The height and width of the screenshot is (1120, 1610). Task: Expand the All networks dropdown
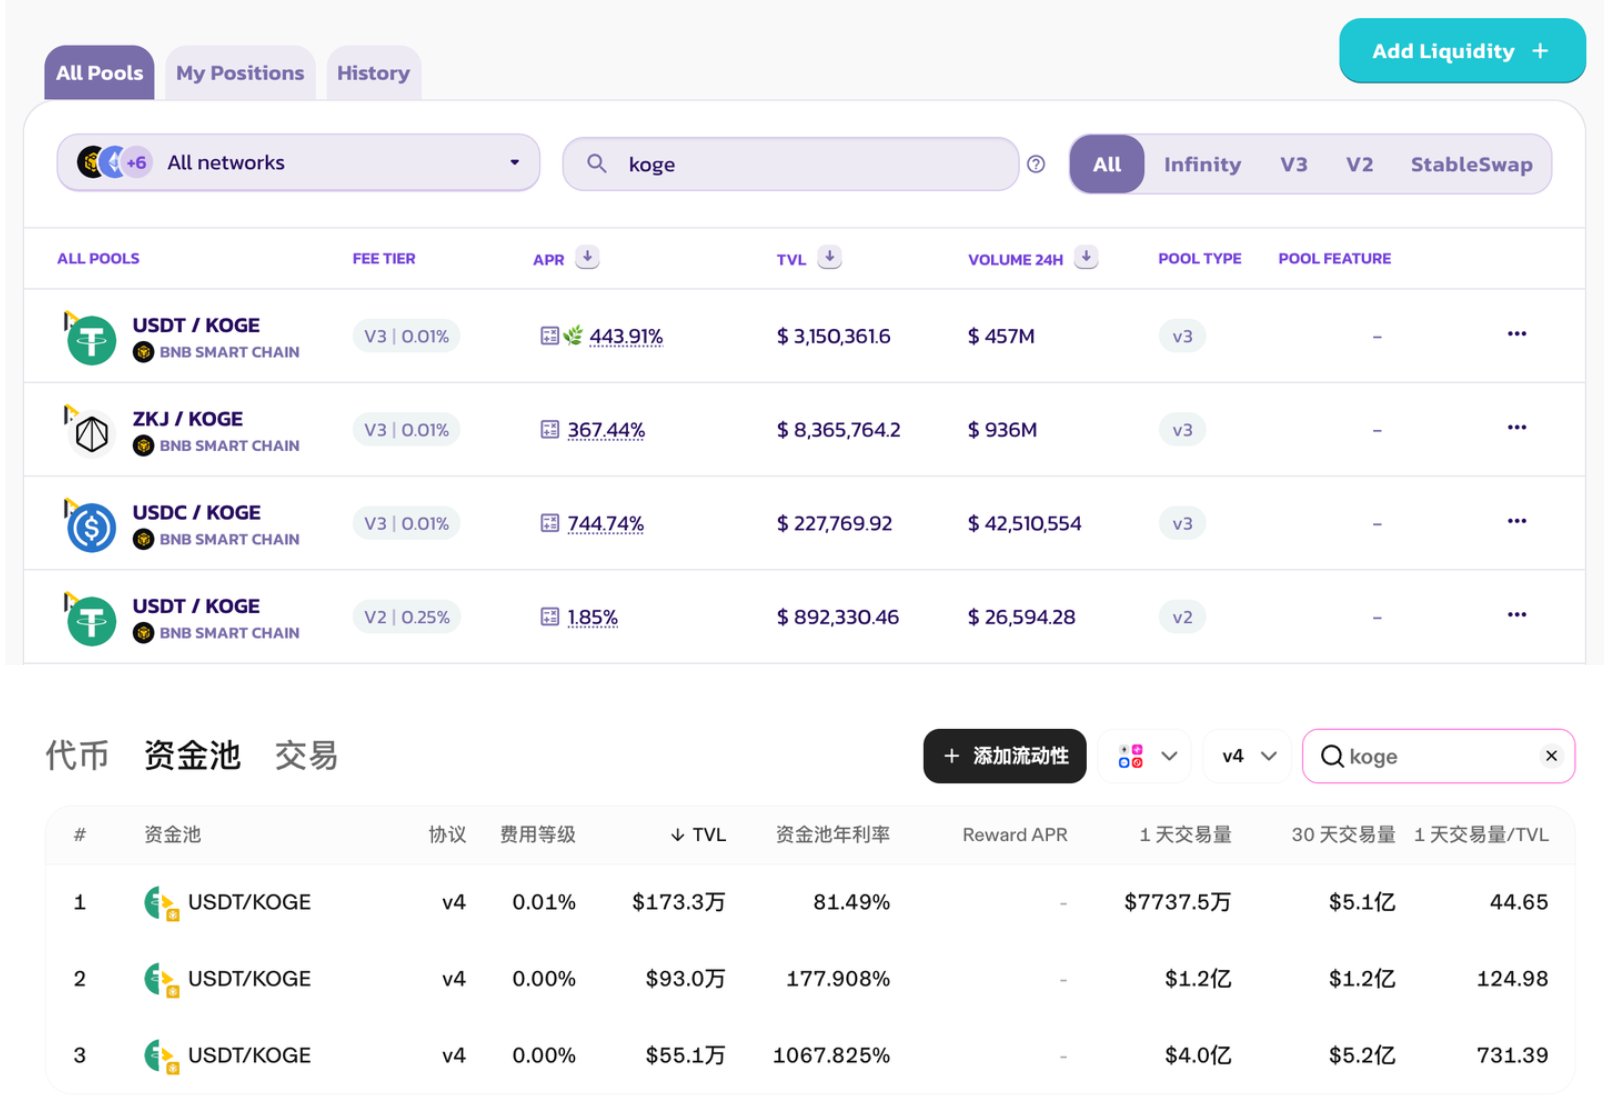298,162
